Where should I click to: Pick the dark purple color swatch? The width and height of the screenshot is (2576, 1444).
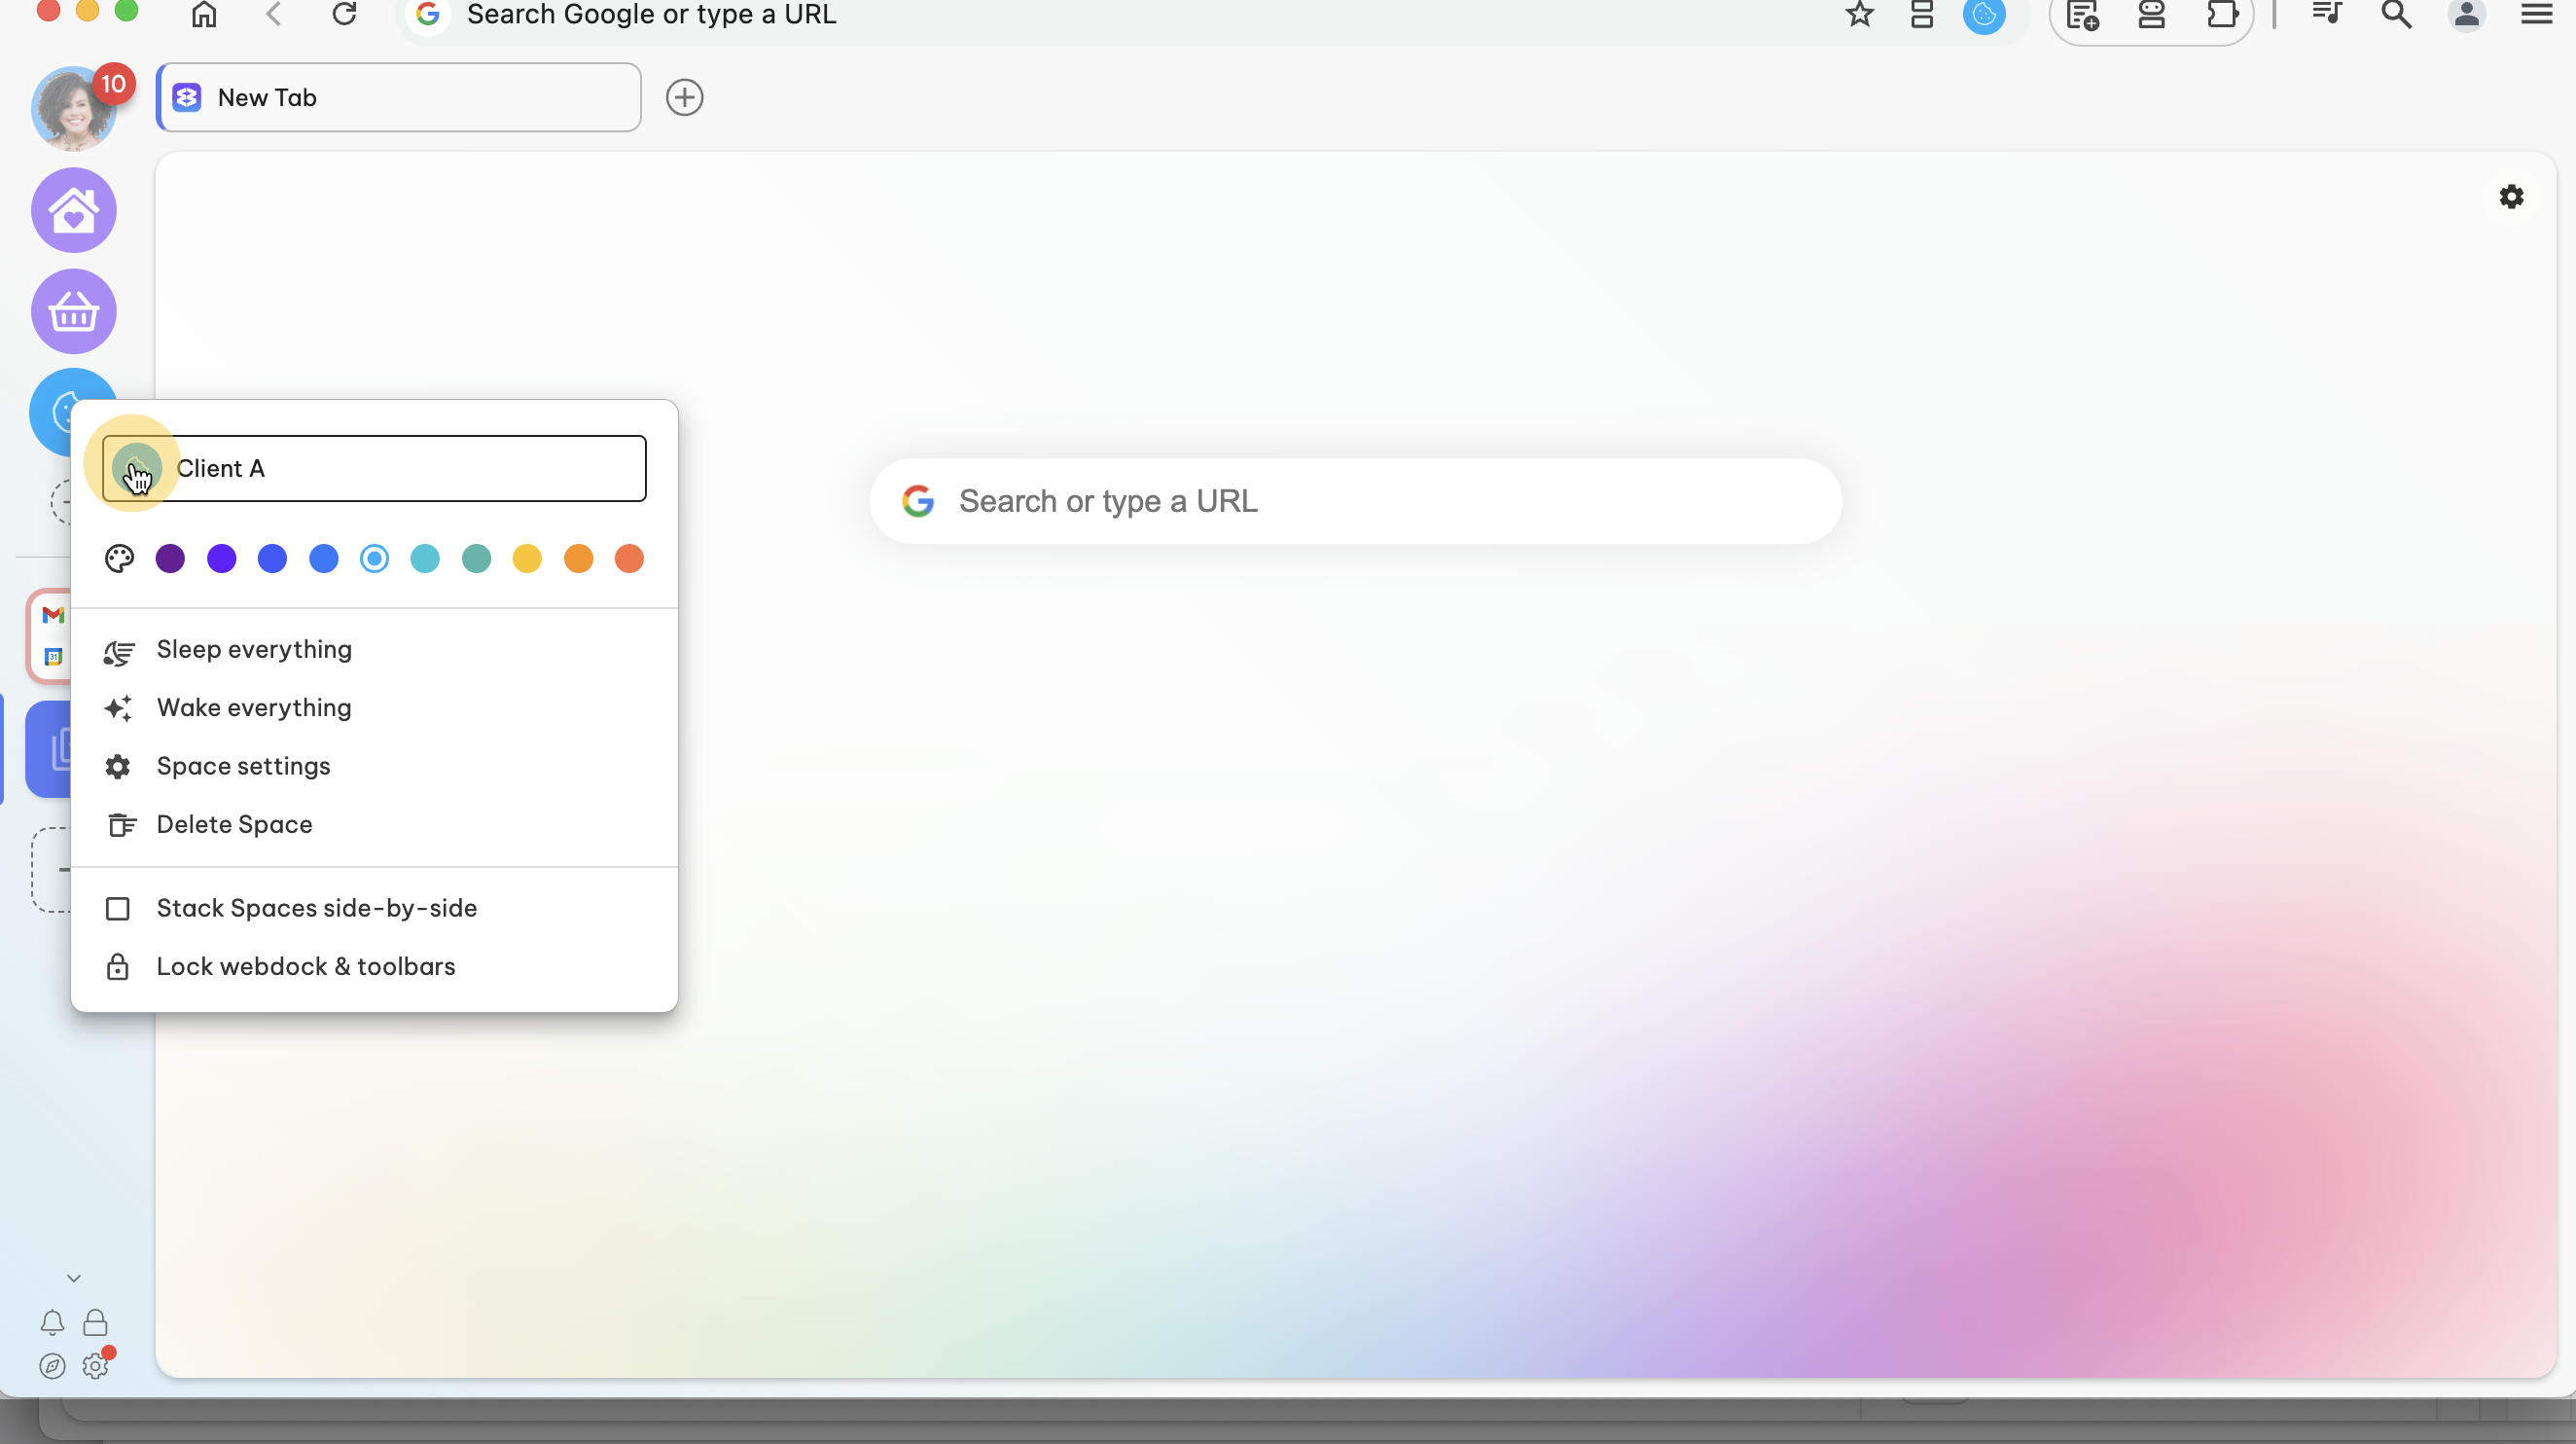click(170, 558)
